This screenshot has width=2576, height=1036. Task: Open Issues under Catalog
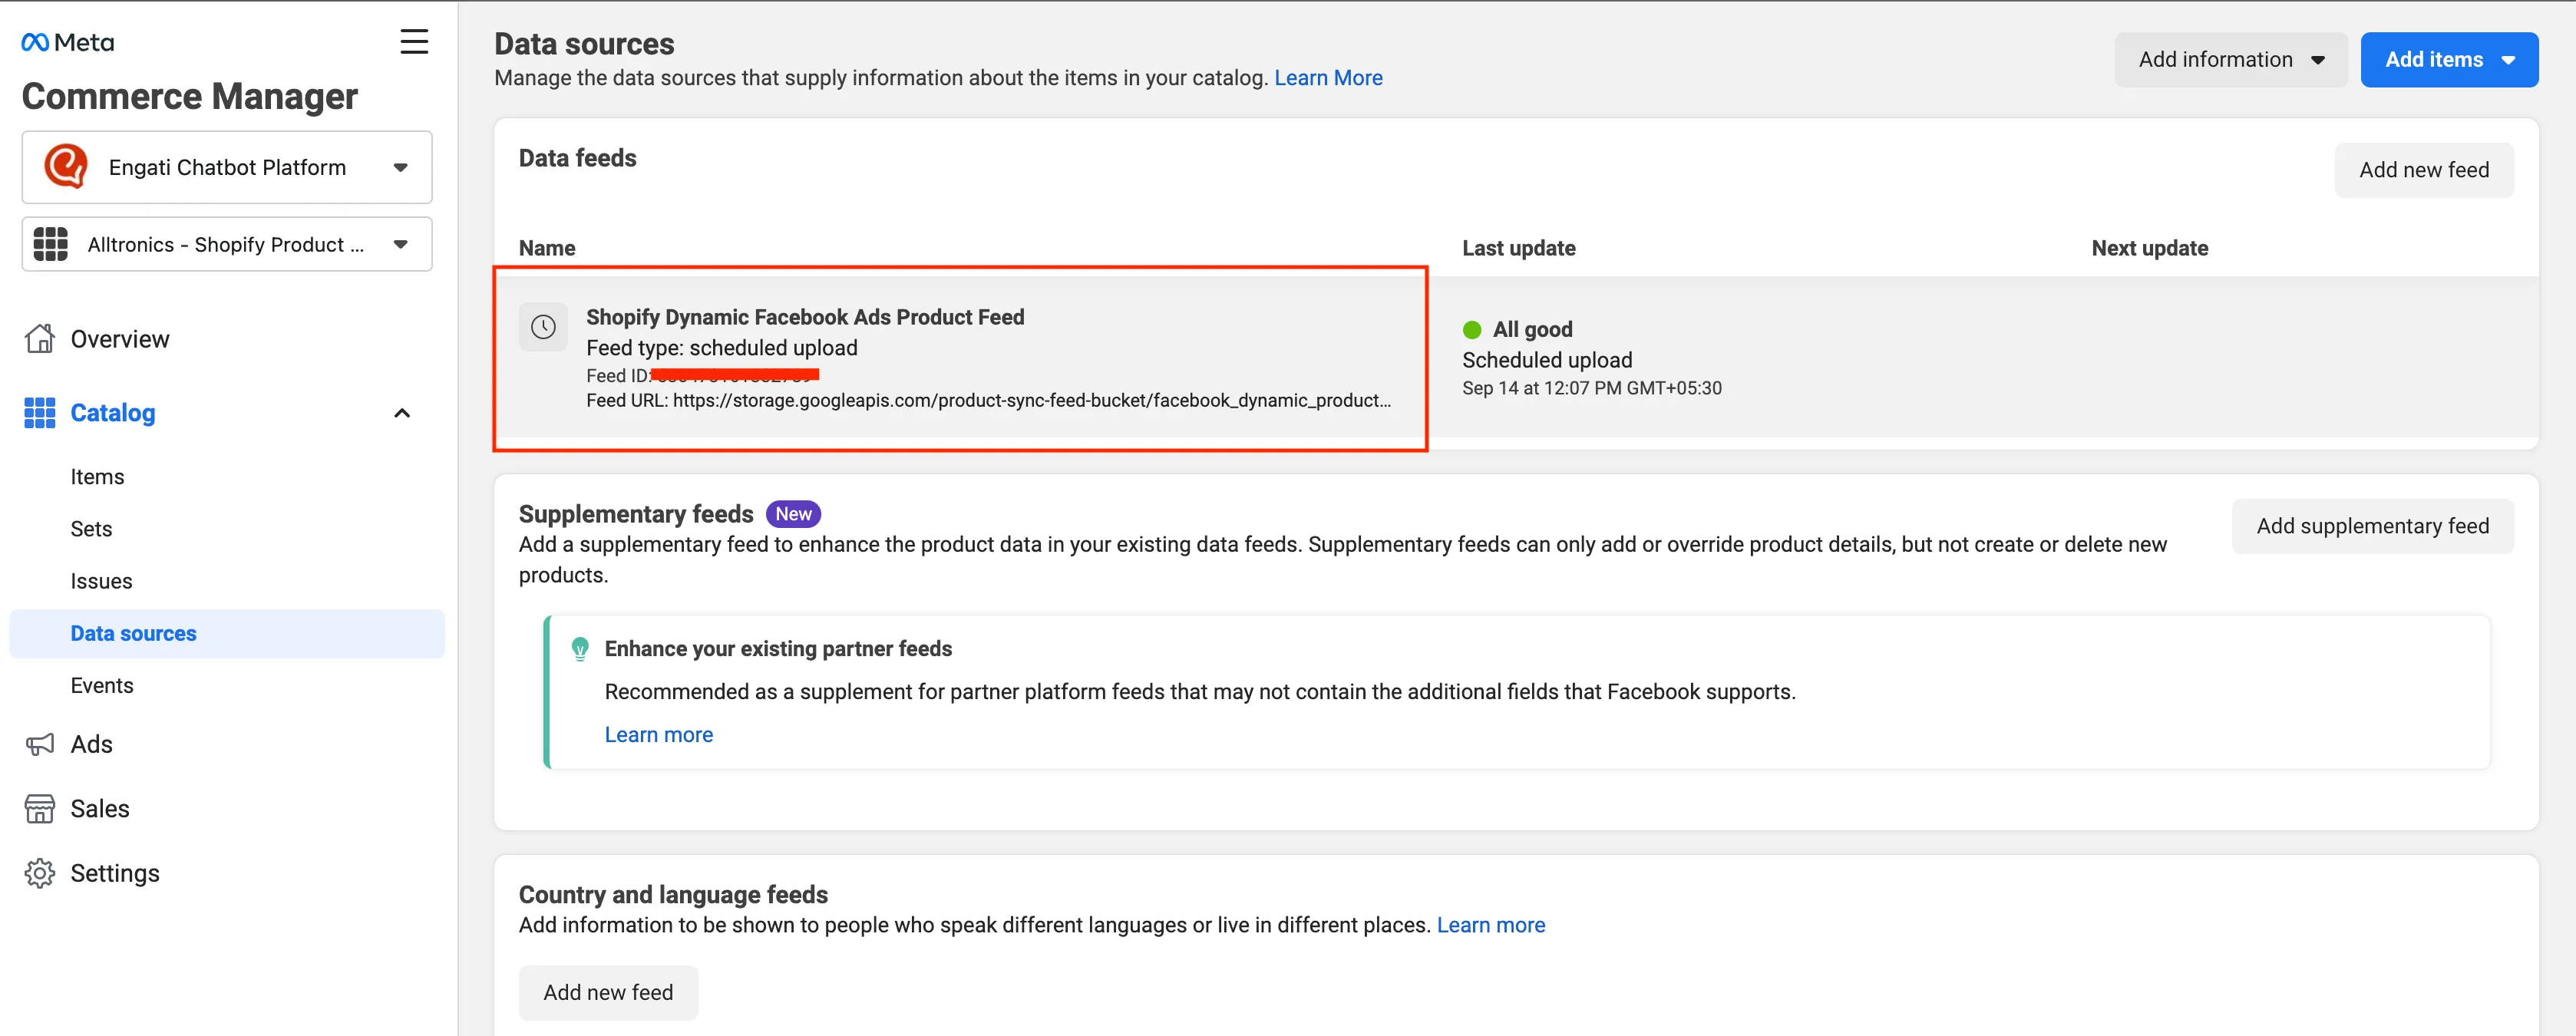(101, 581)
